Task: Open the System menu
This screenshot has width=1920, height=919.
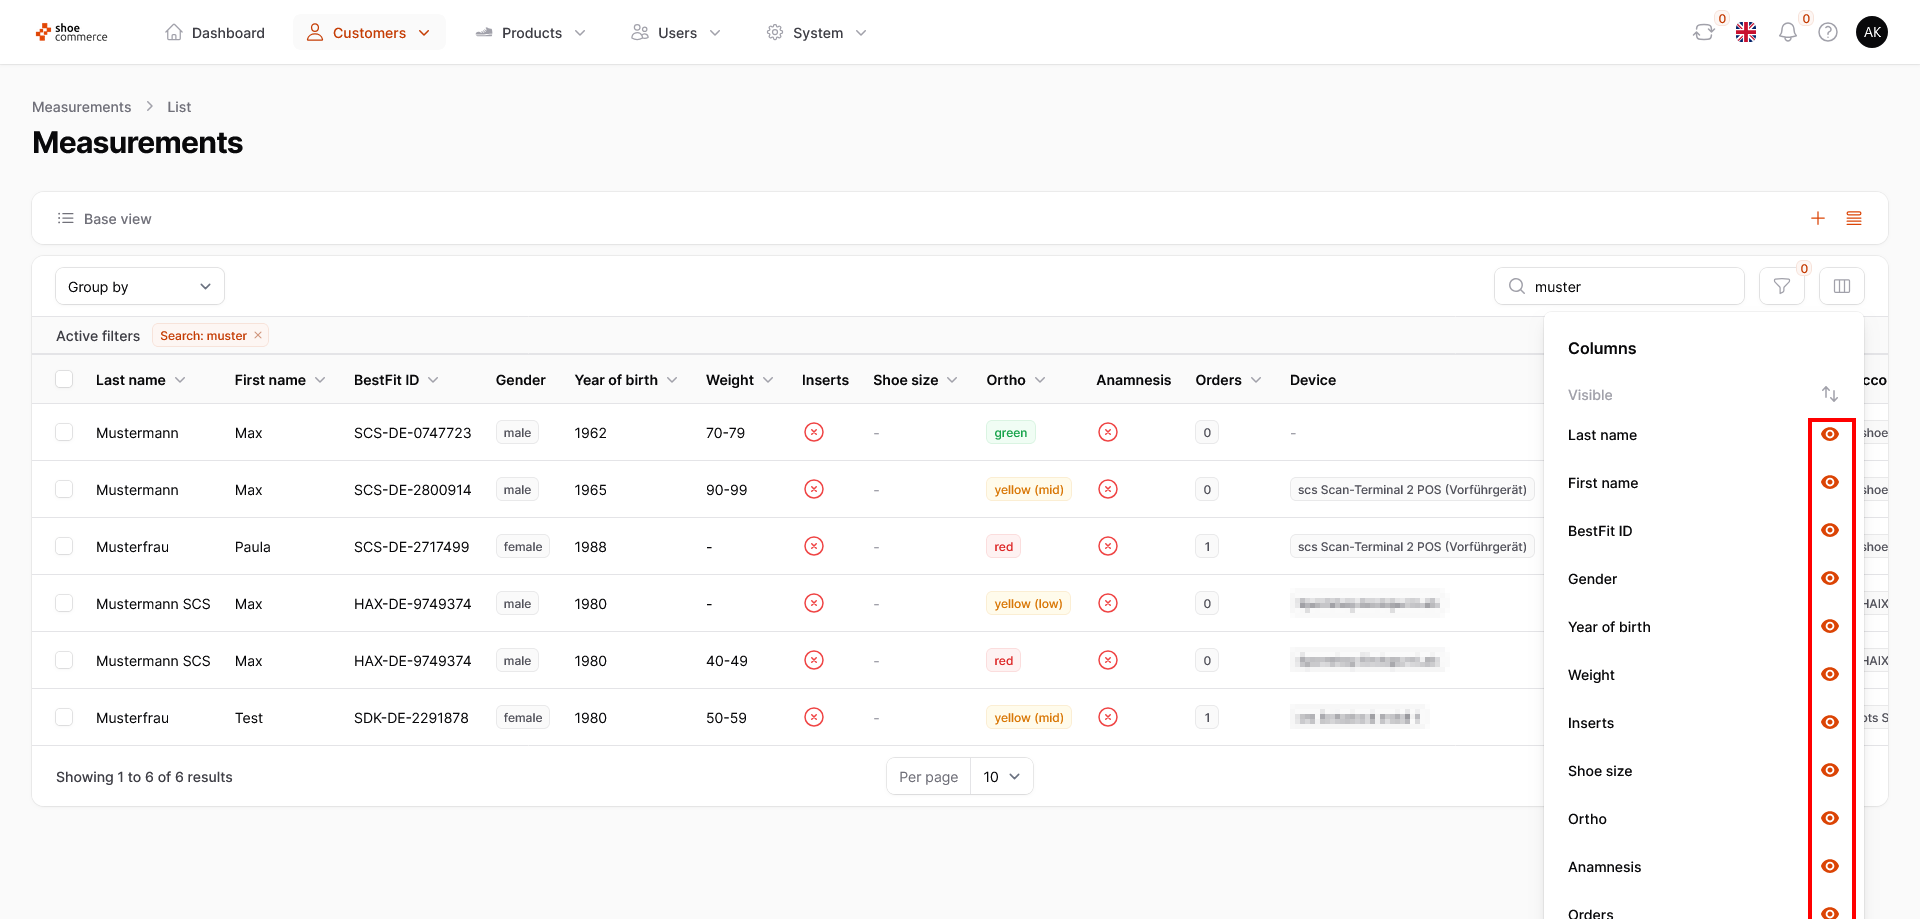Action: click(816, 33)
